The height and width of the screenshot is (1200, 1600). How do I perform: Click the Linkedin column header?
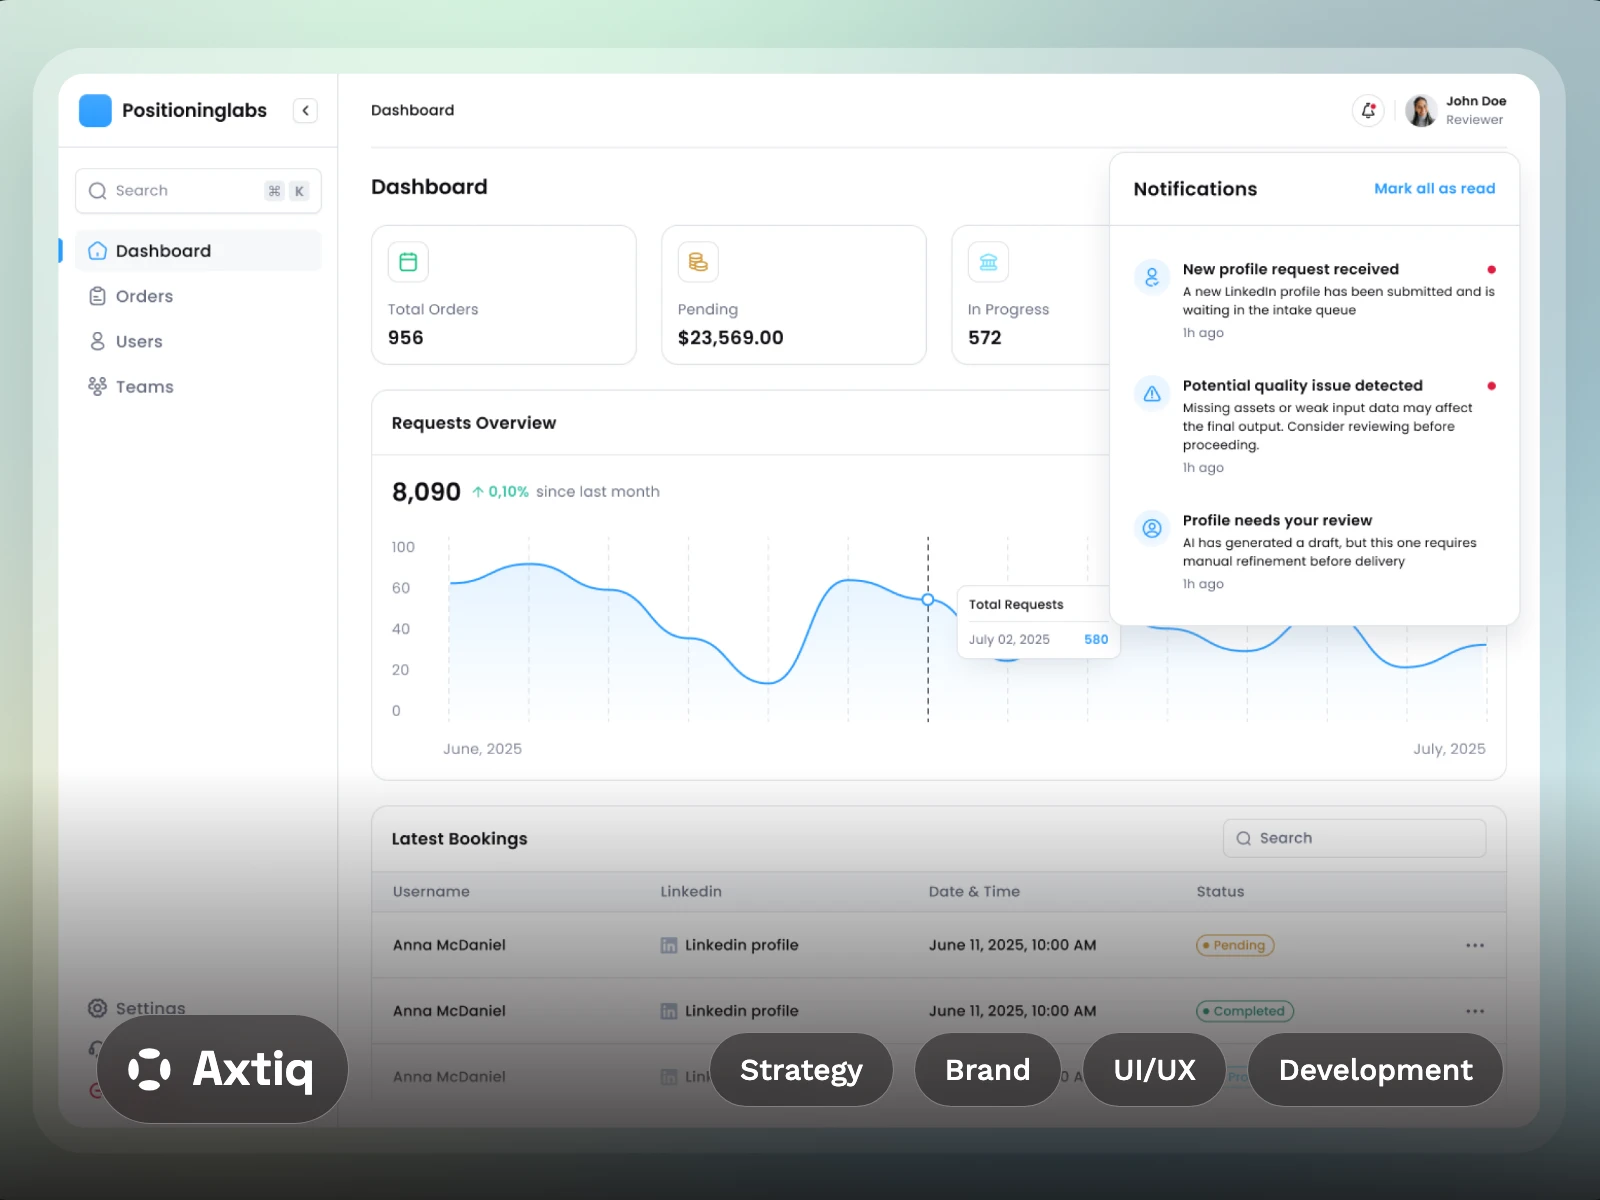(x=691, y=891)
